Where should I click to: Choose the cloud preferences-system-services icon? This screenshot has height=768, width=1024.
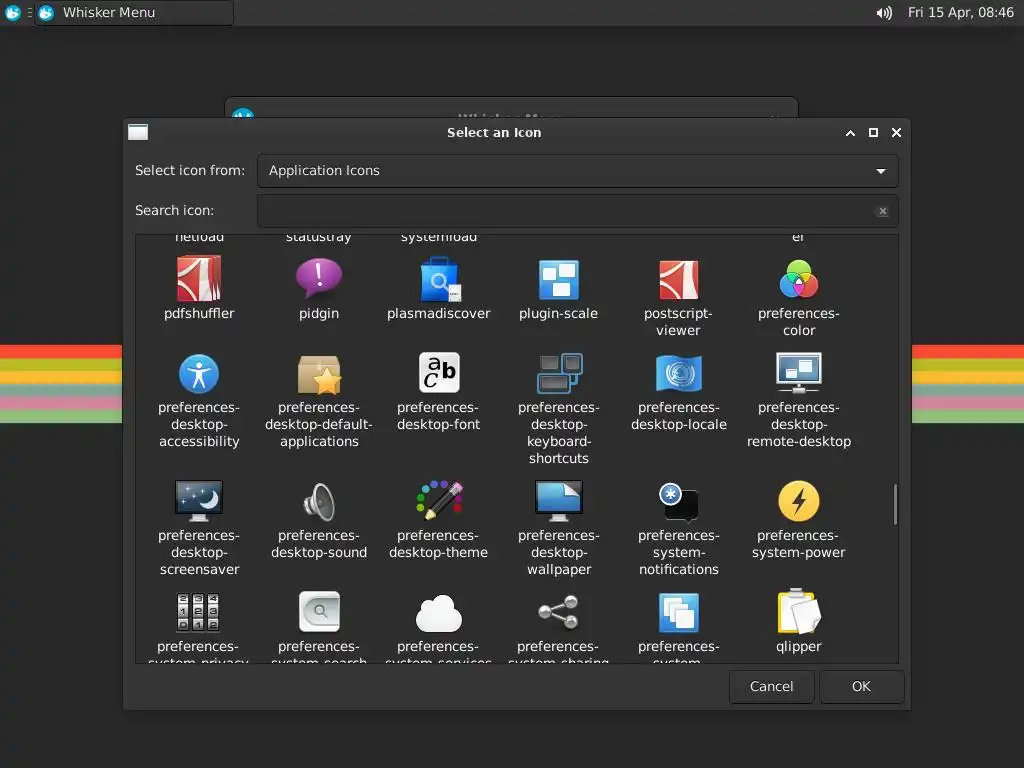[x=439, y=614]
